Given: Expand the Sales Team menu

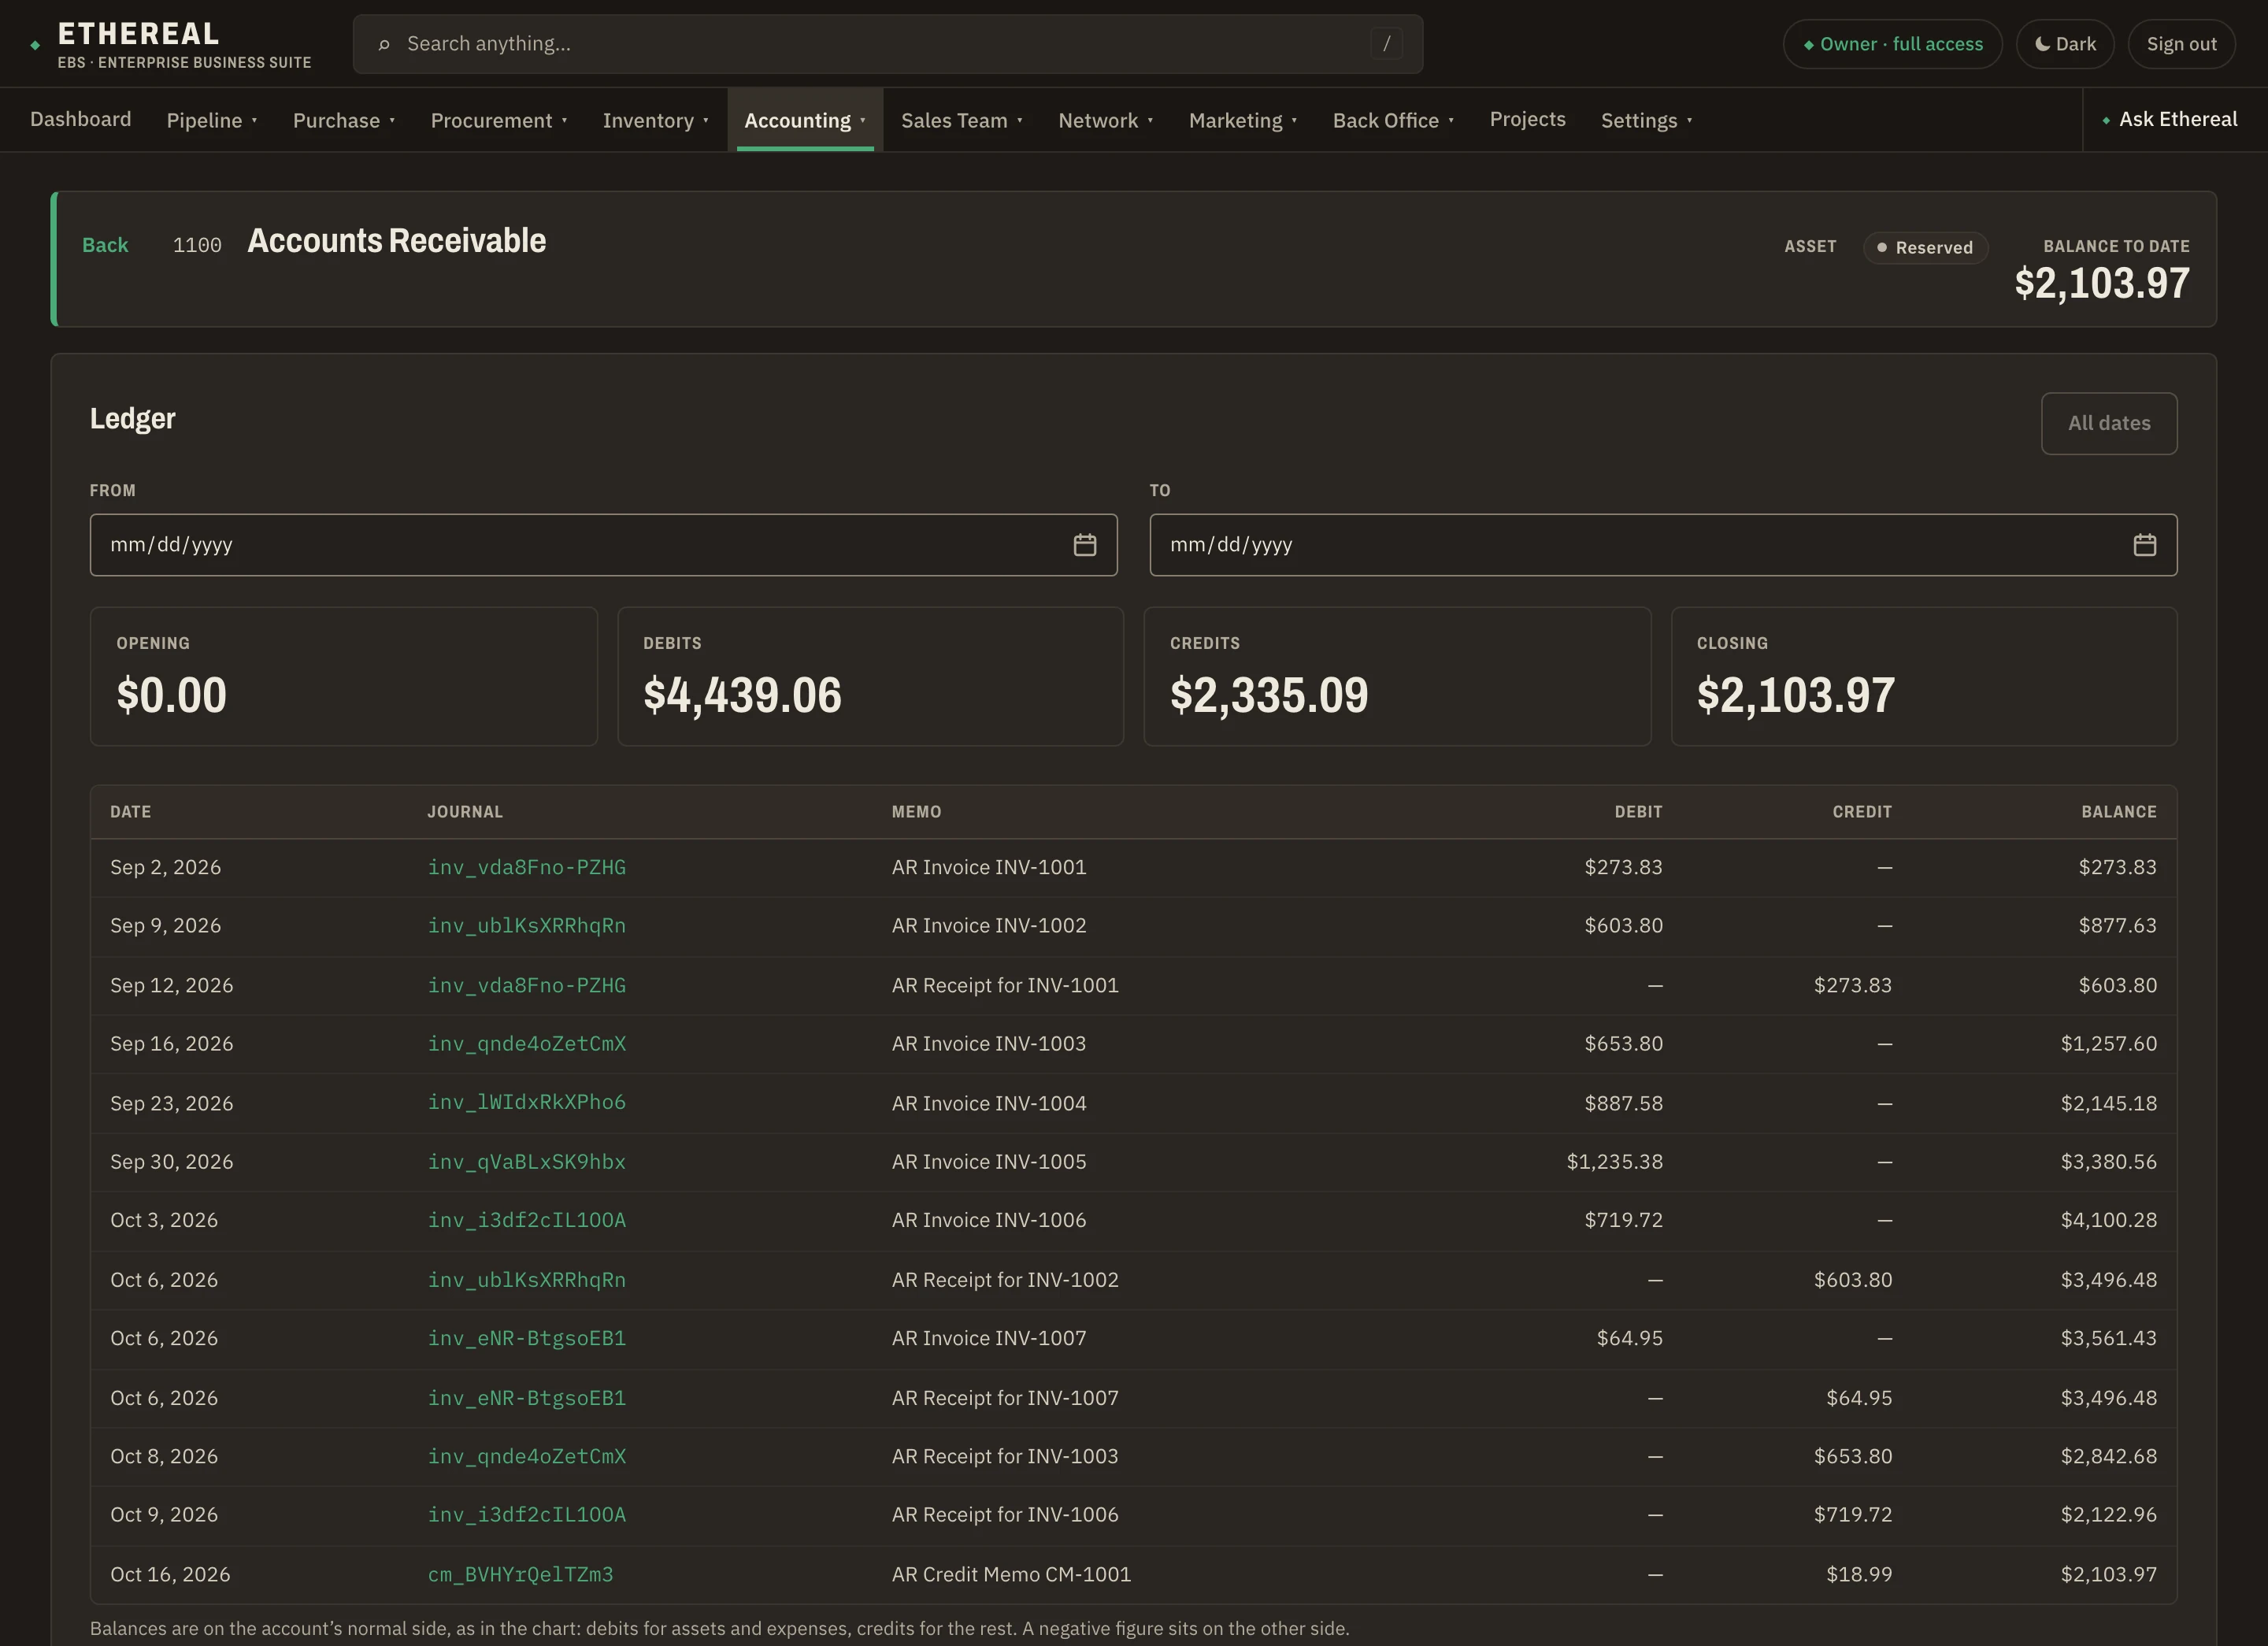Looking at the screenshot, I should pos(961,120).
